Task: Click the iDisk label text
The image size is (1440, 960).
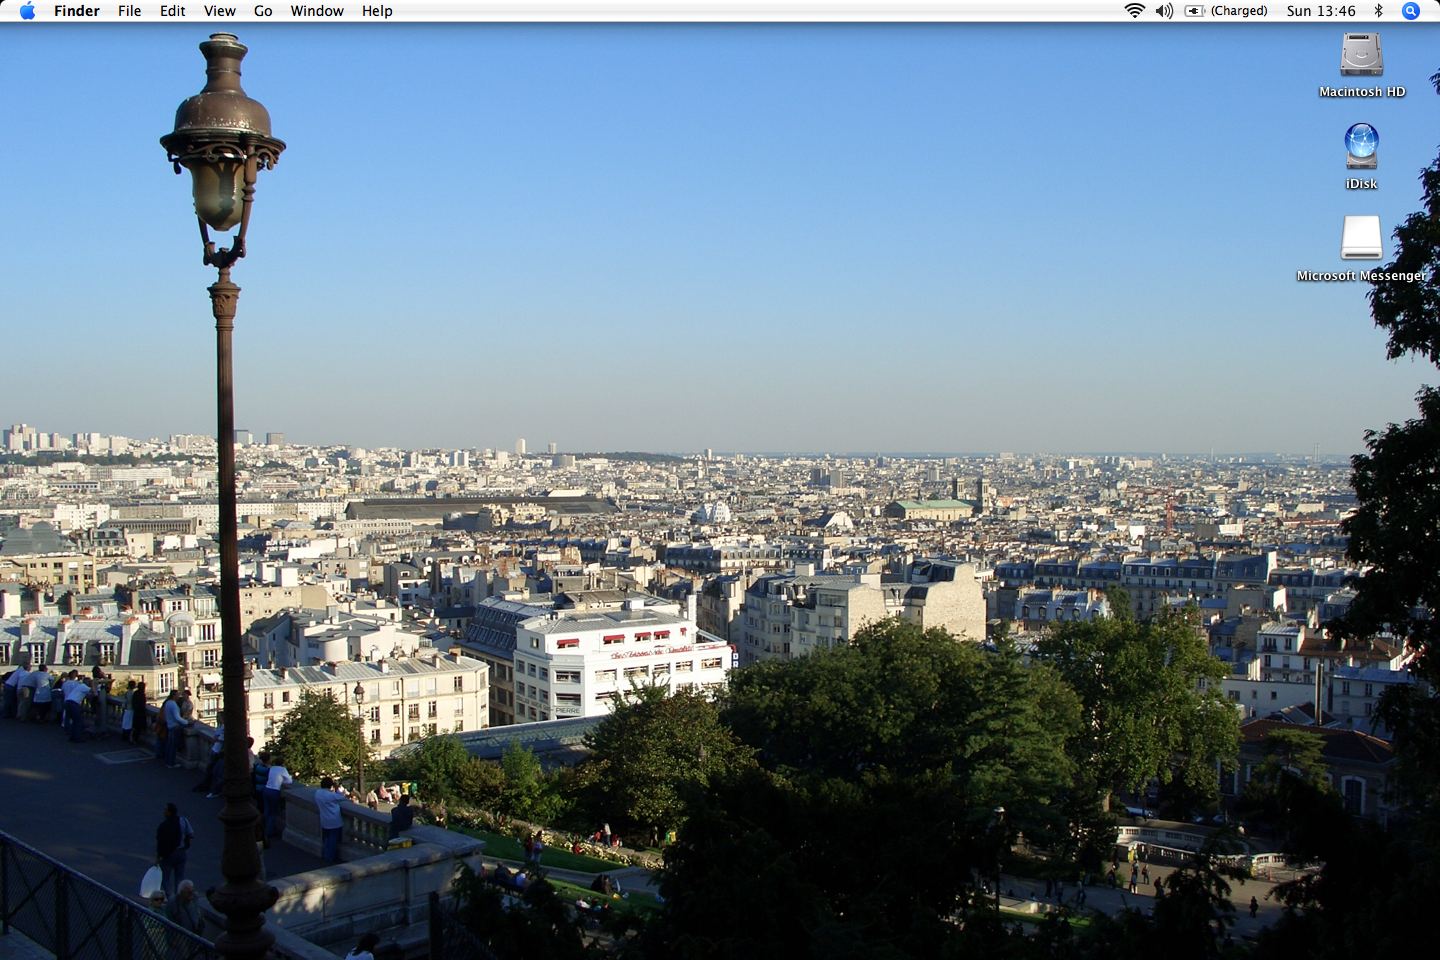Action: click(x=1361, y=184)
